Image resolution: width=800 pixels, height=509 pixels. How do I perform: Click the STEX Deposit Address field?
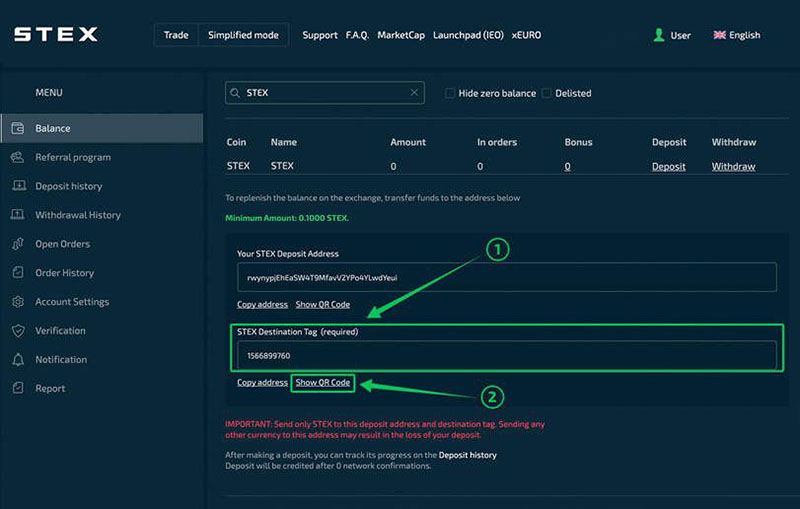coord(507,277)
